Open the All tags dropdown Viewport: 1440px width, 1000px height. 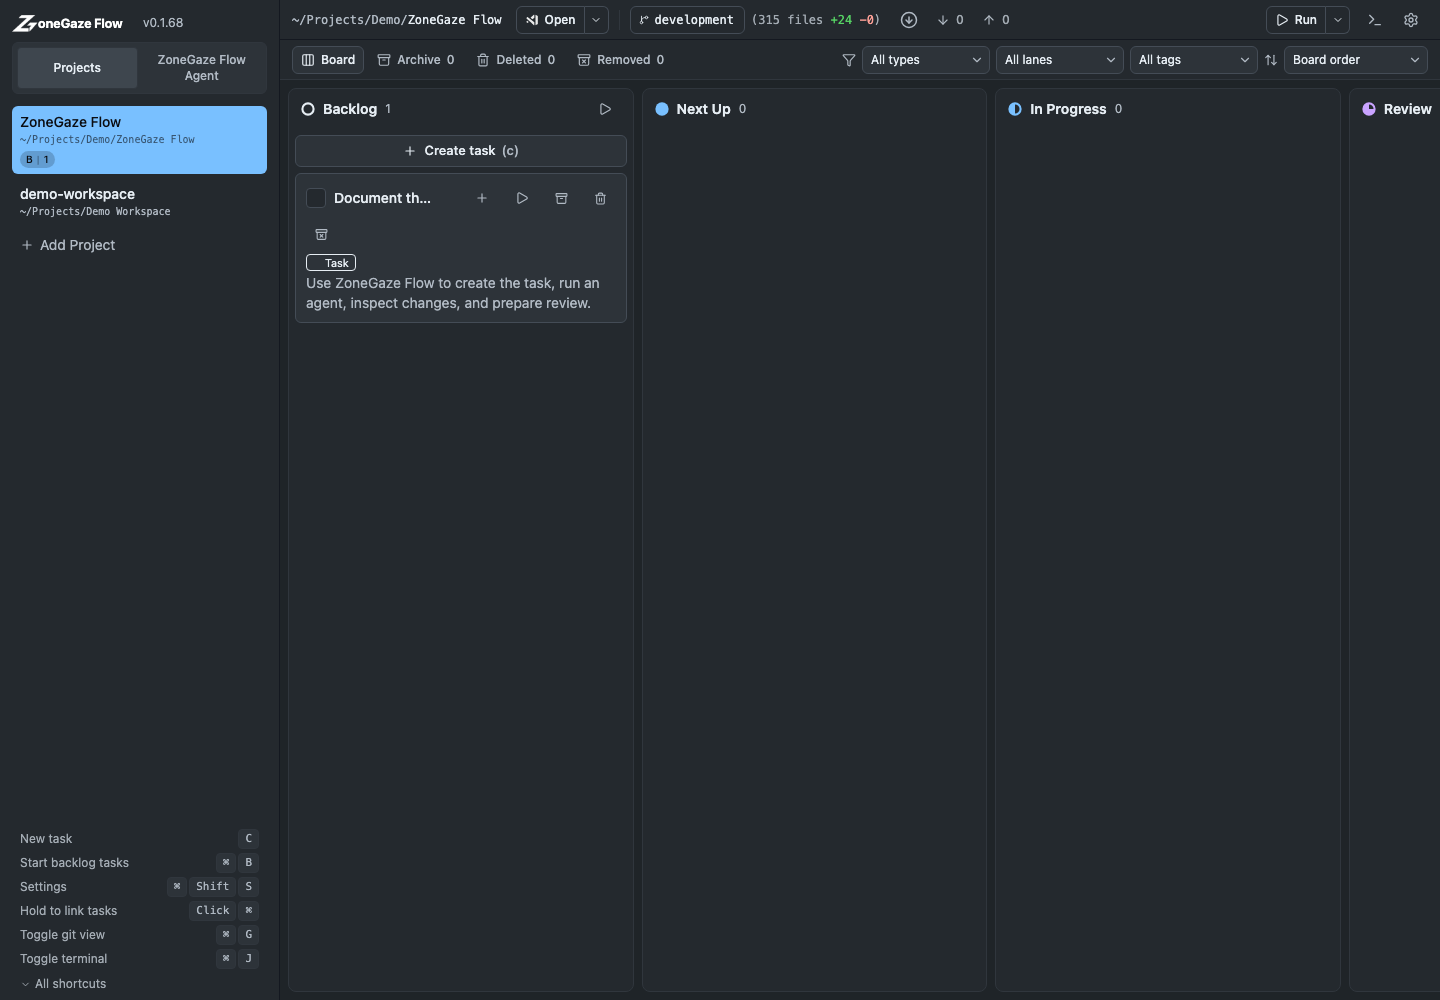click(1194, 60)
